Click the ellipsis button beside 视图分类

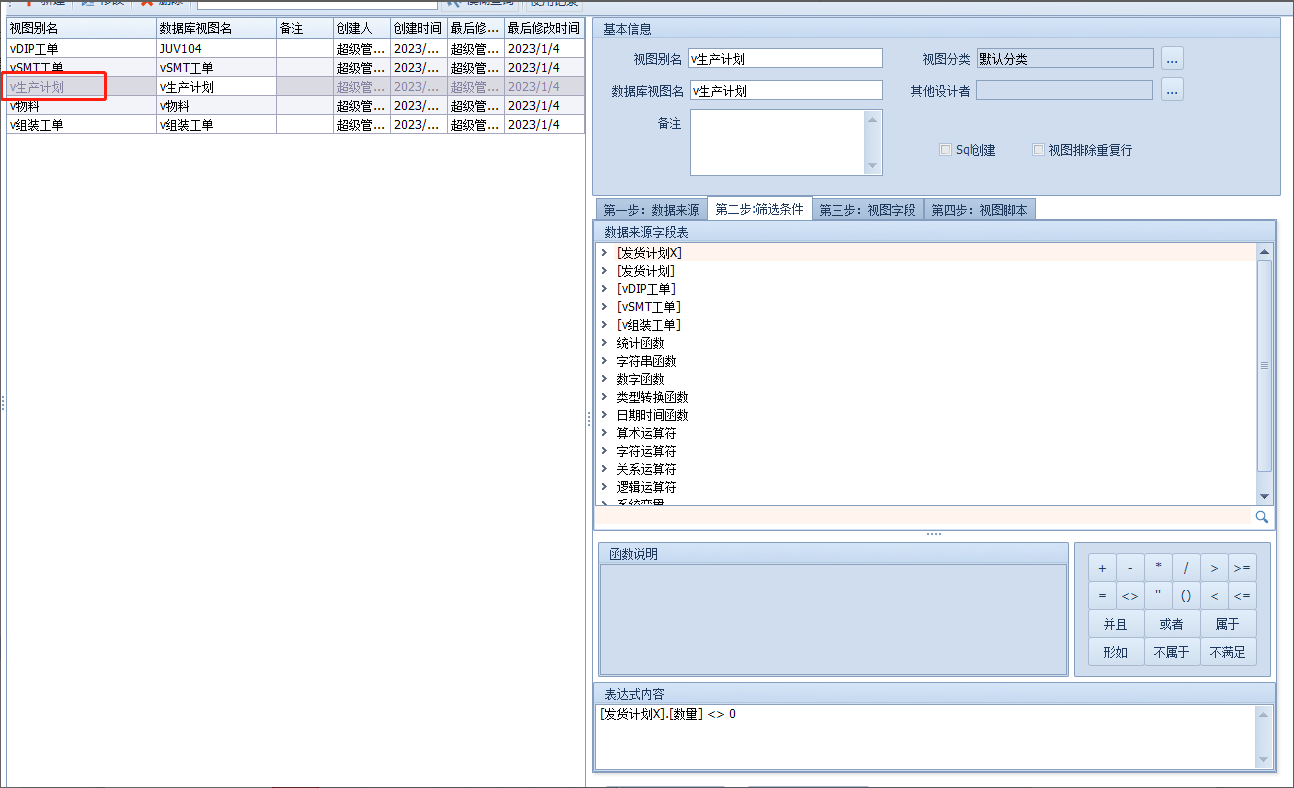[1173, 59]
